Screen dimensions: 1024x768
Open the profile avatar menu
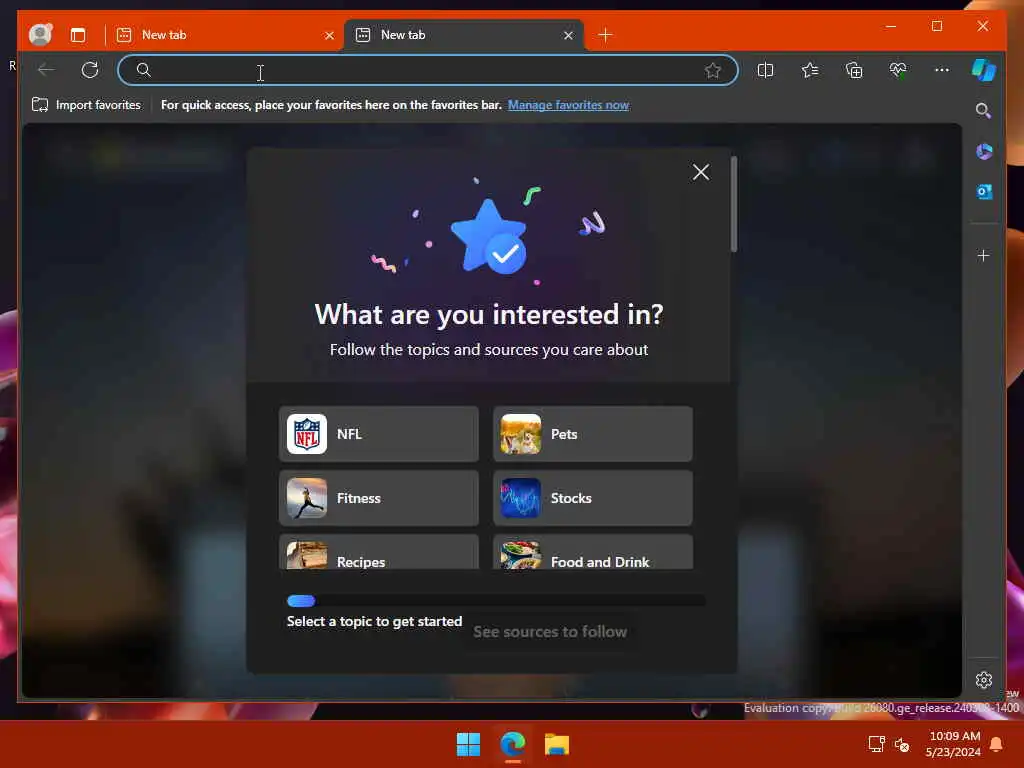coord(40,35)
